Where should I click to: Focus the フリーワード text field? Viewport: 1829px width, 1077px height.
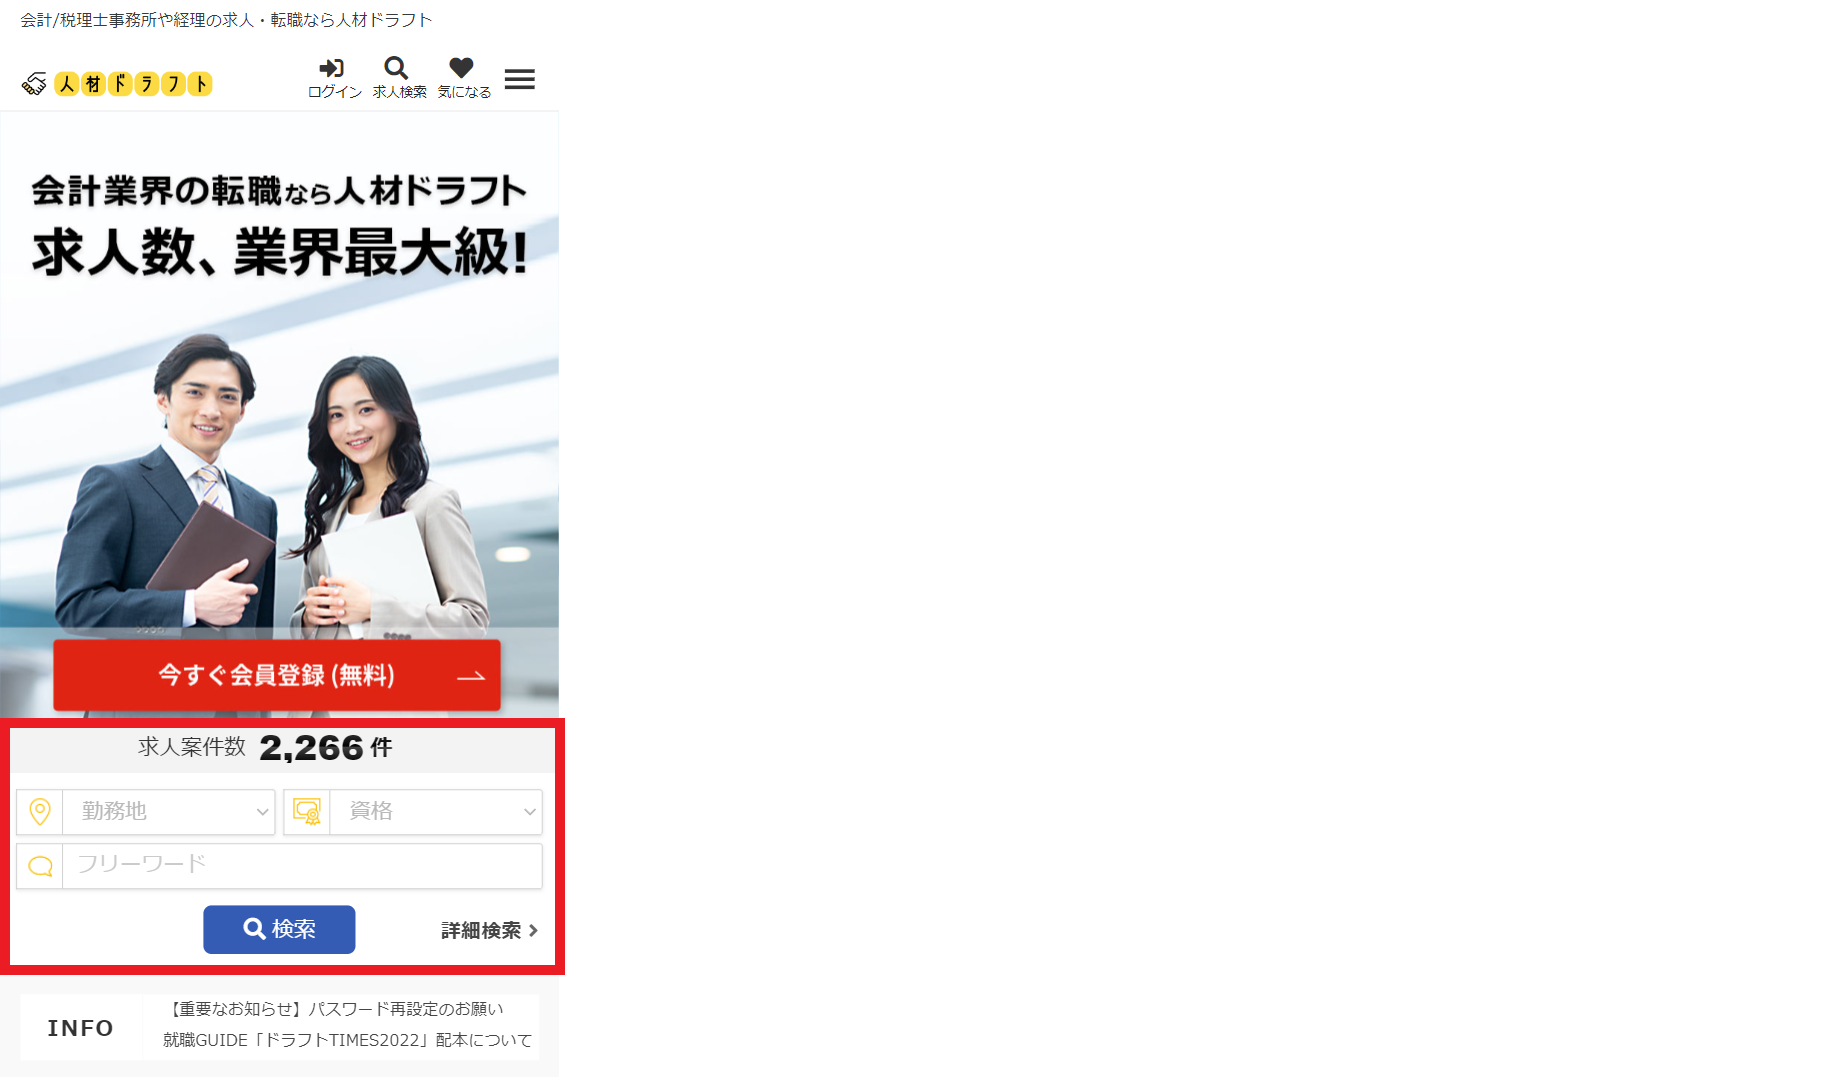(302, 866)
